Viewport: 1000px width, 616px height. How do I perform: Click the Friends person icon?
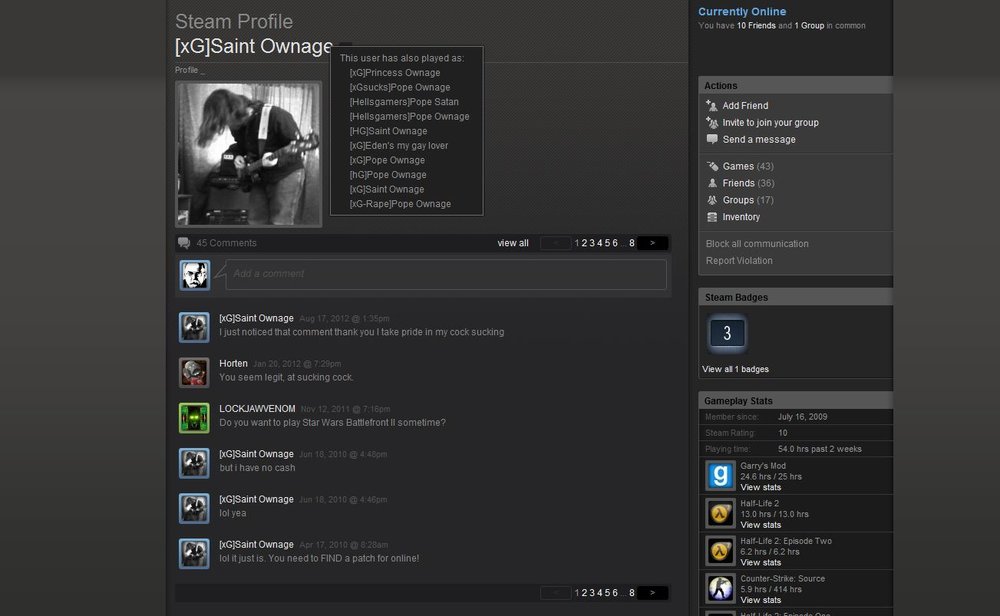712,183
